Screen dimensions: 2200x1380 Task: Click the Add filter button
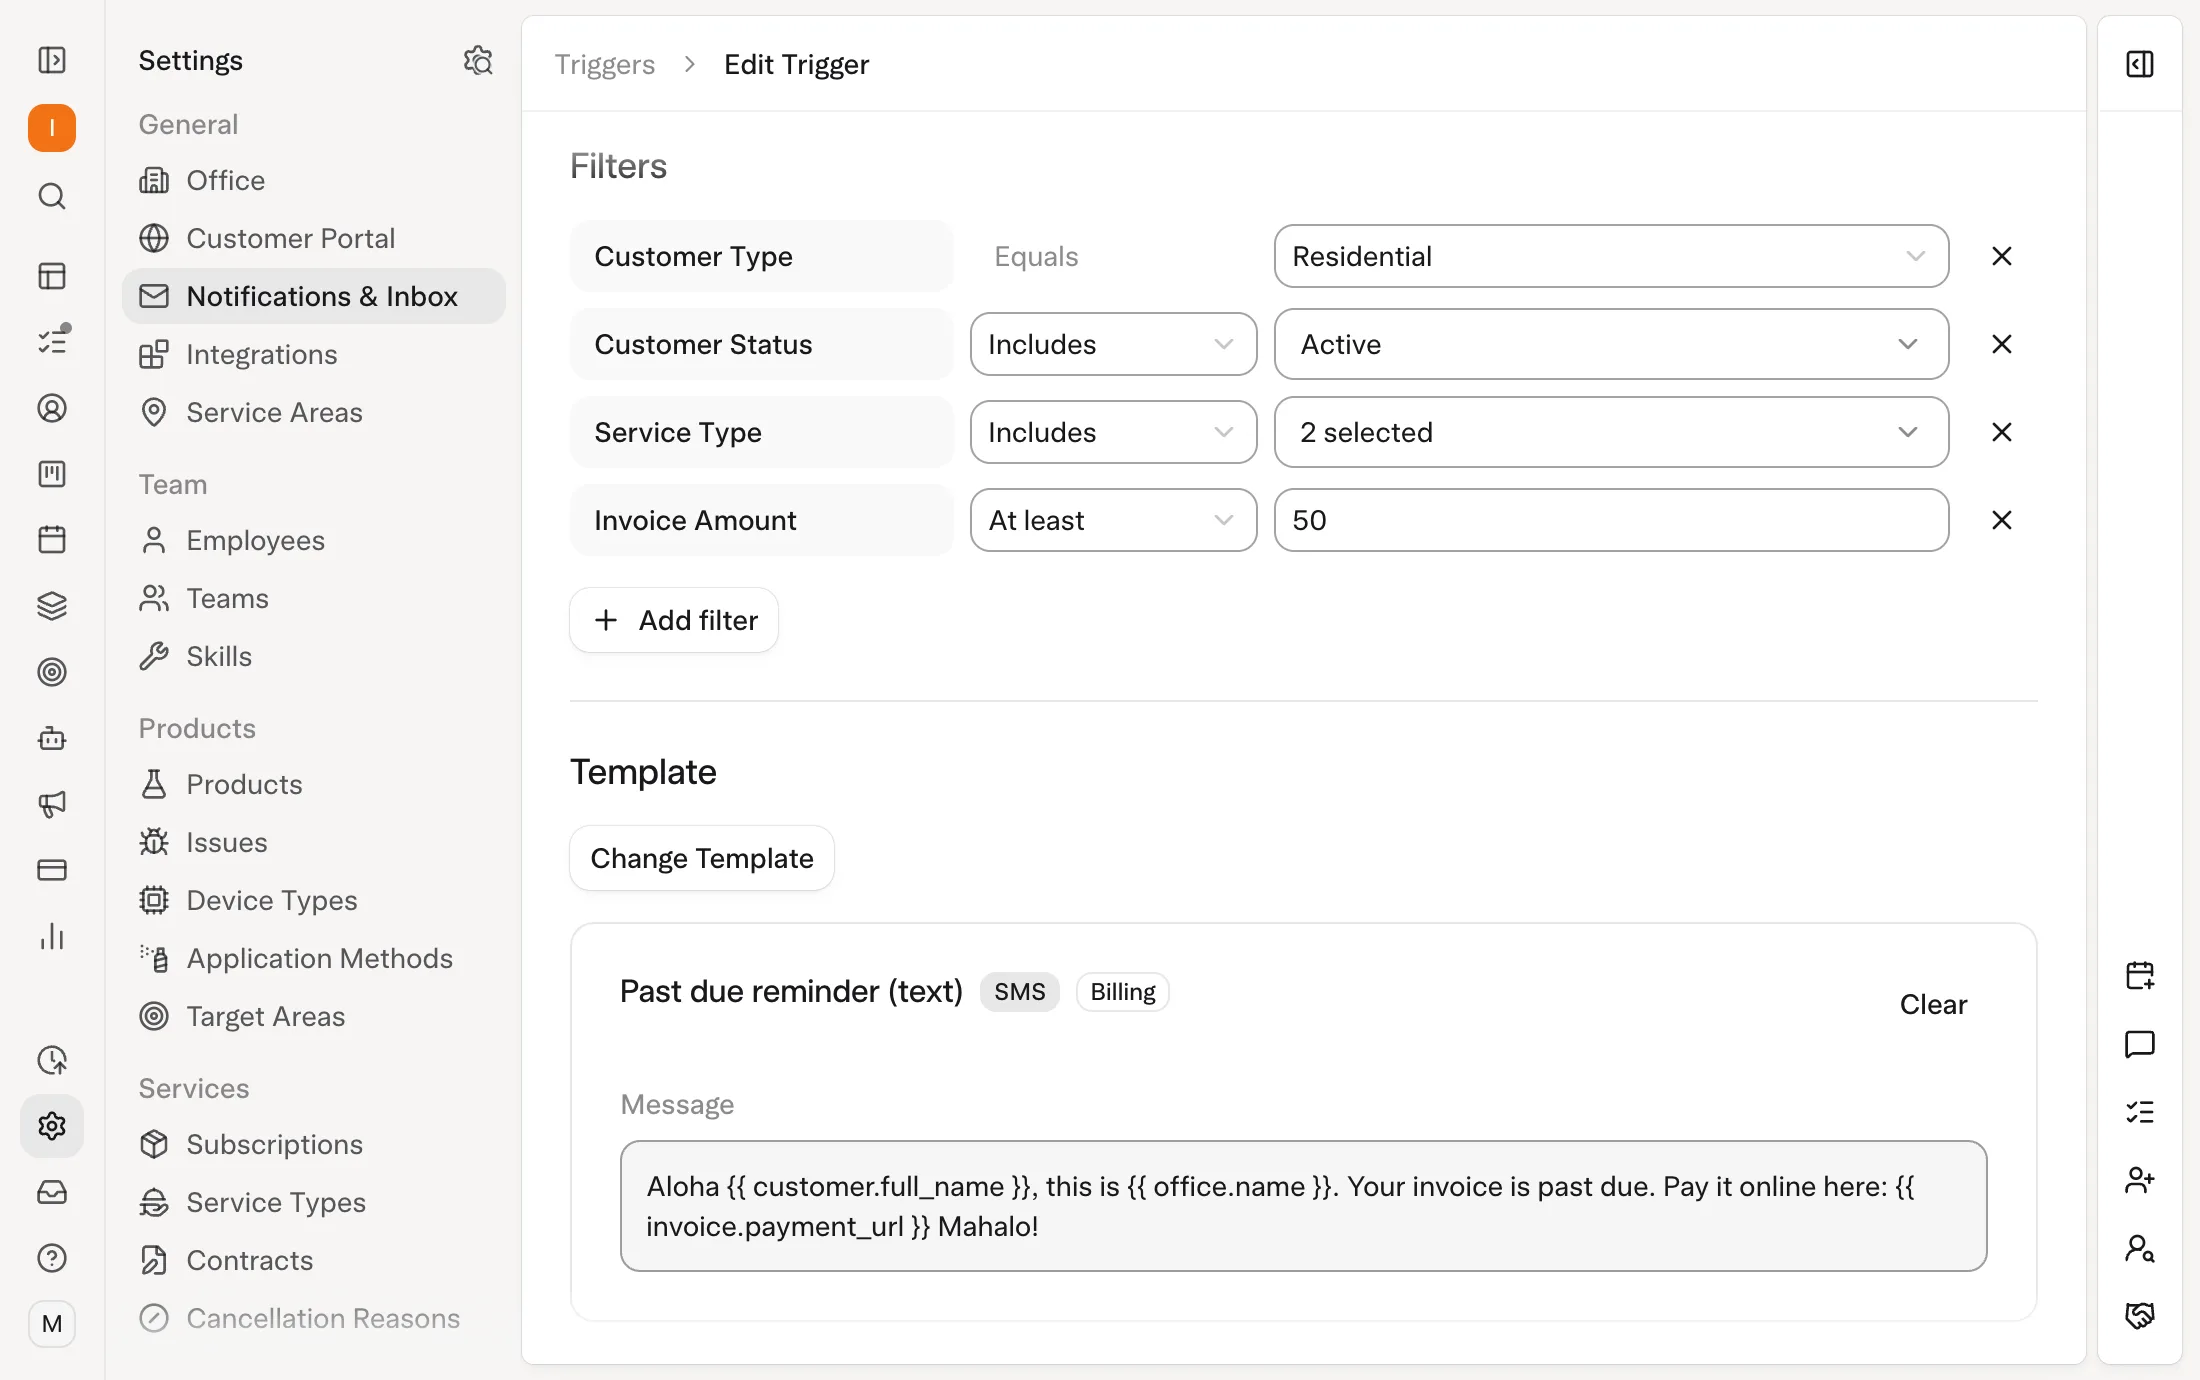click(674, 620)
